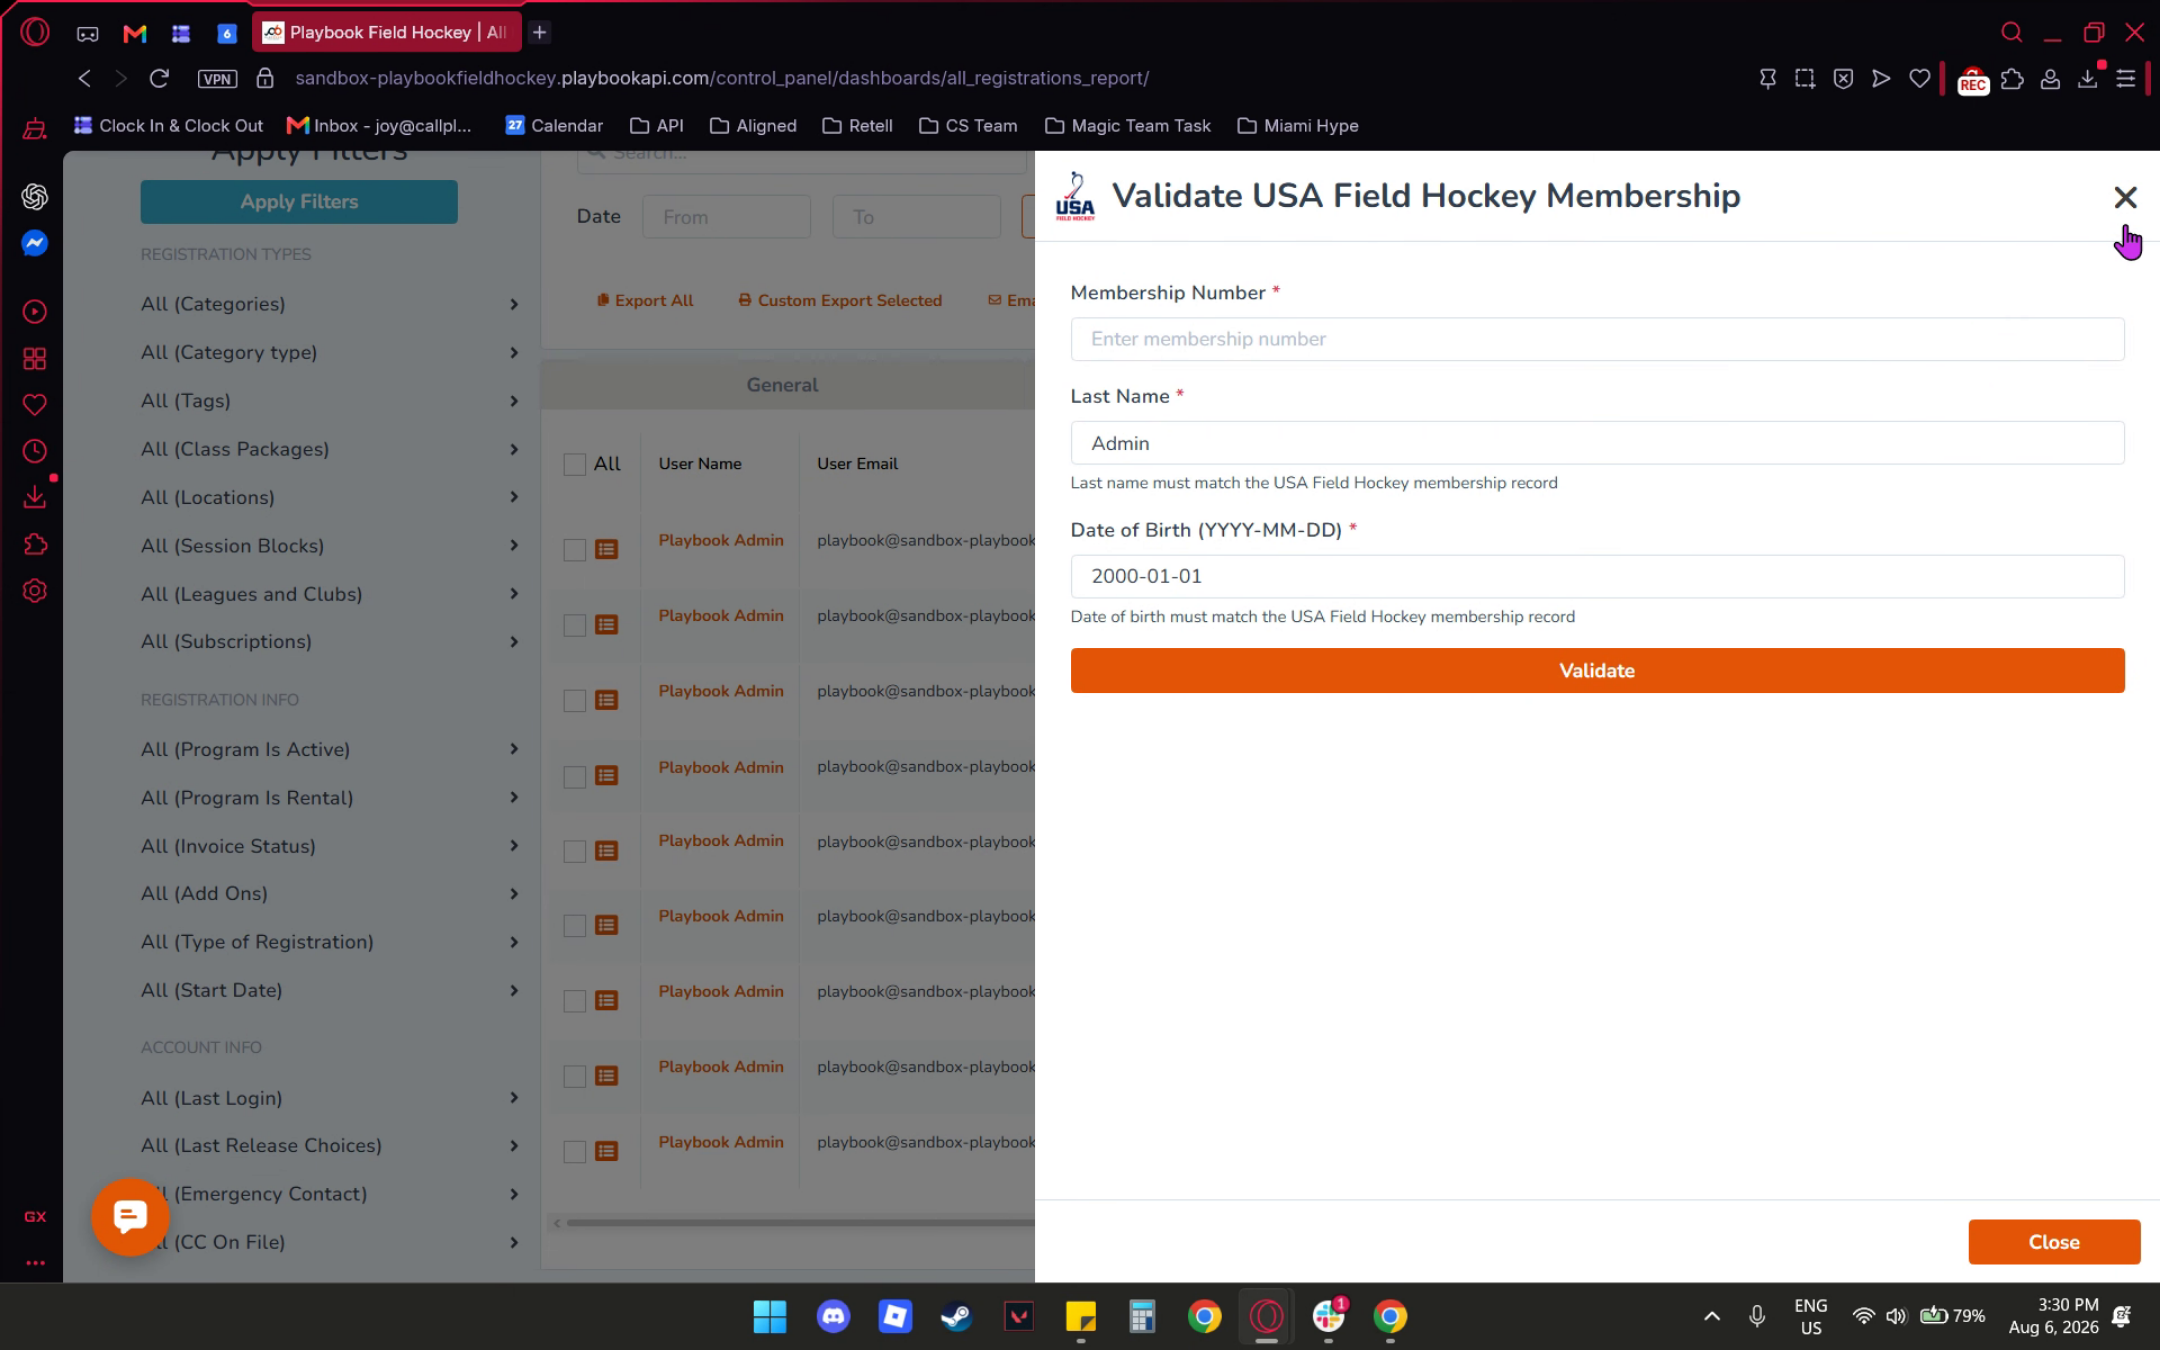
Task: Expand the All (Category type) filter
Action: [330, 352]
